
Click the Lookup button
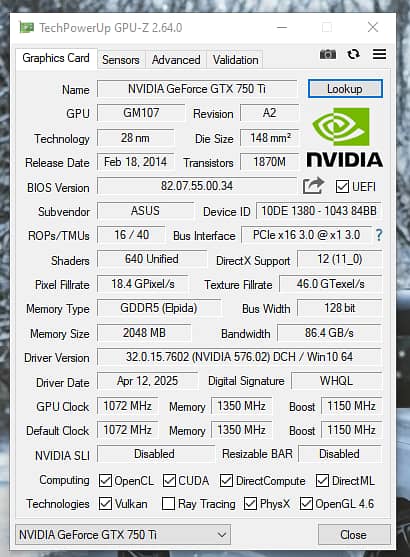345,89
